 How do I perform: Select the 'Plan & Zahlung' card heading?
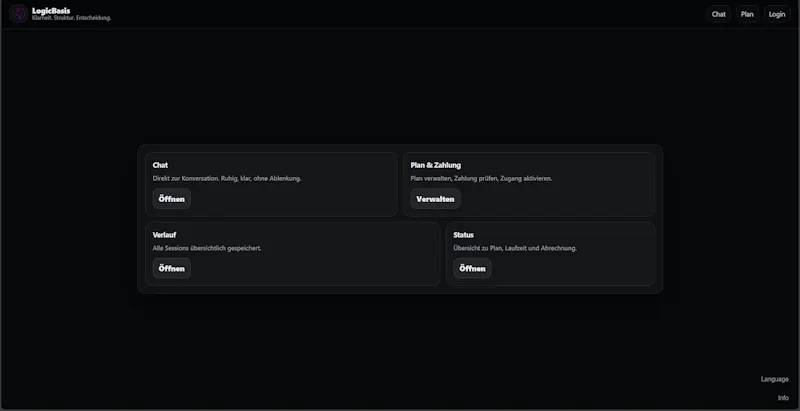pyautogui.click(x=436, y=165)
